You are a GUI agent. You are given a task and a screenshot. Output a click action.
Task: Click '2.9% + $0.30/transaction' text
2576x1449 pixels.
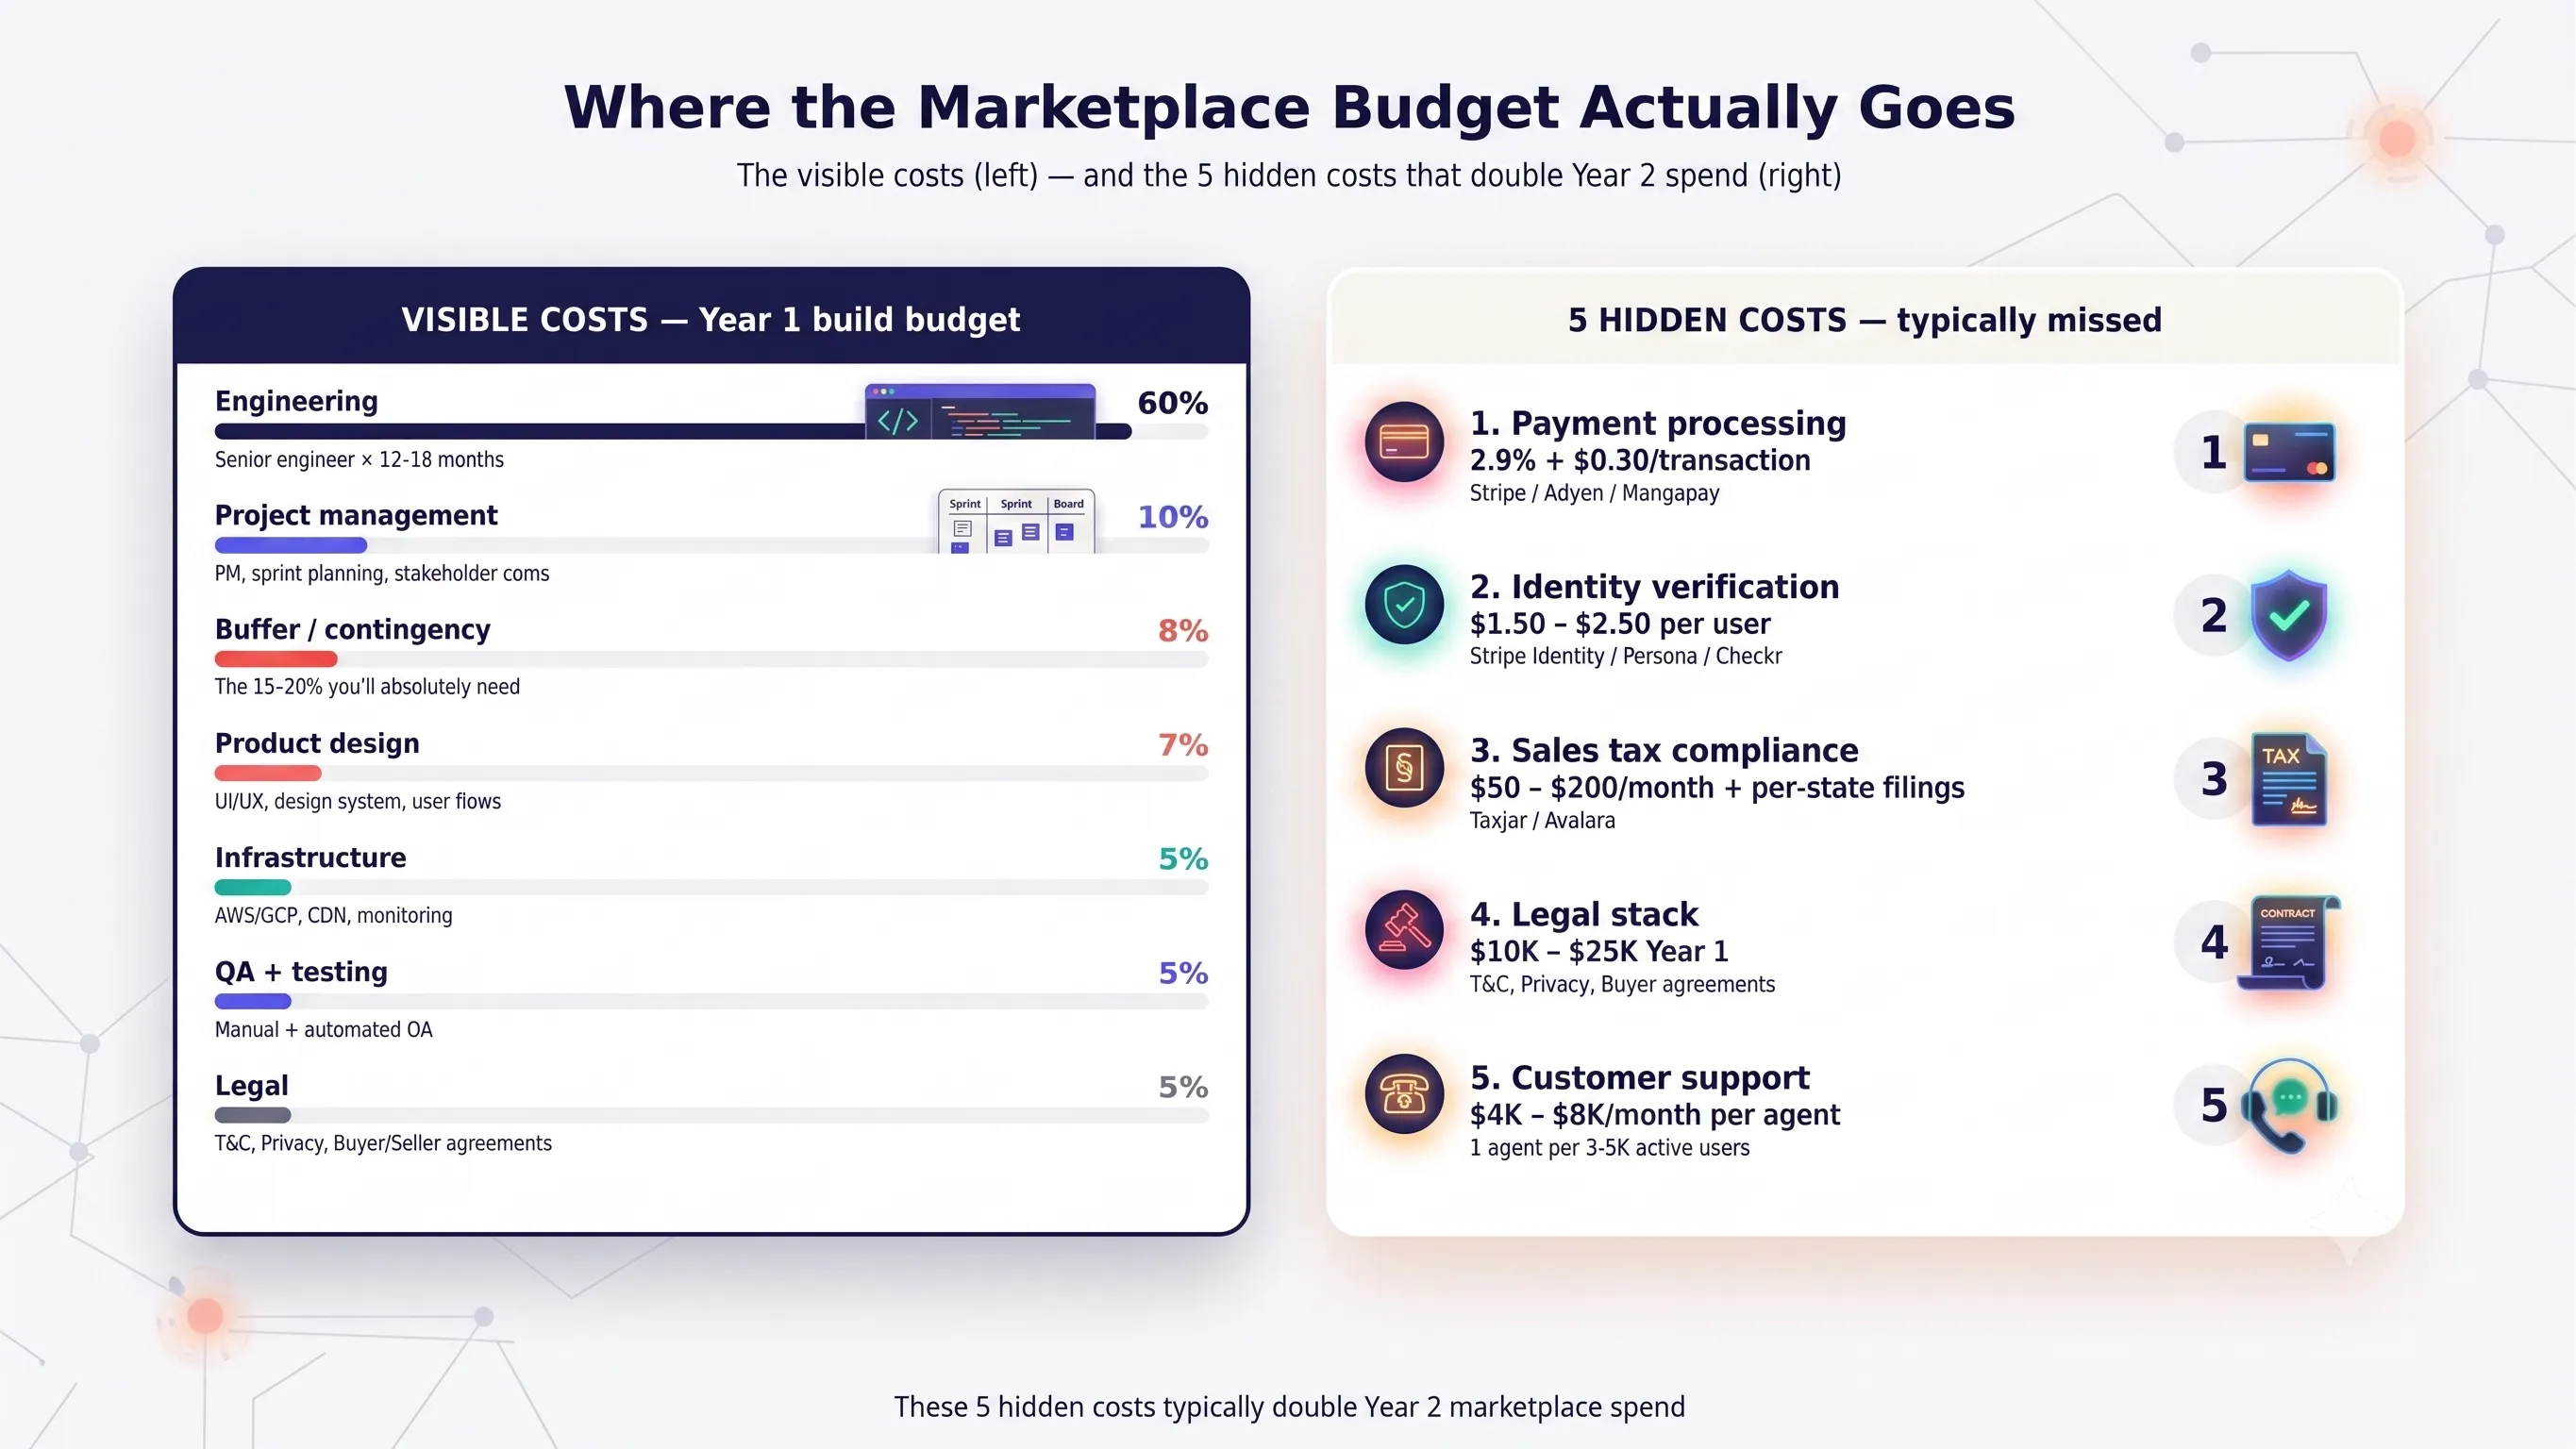(x=1640, y=460)
